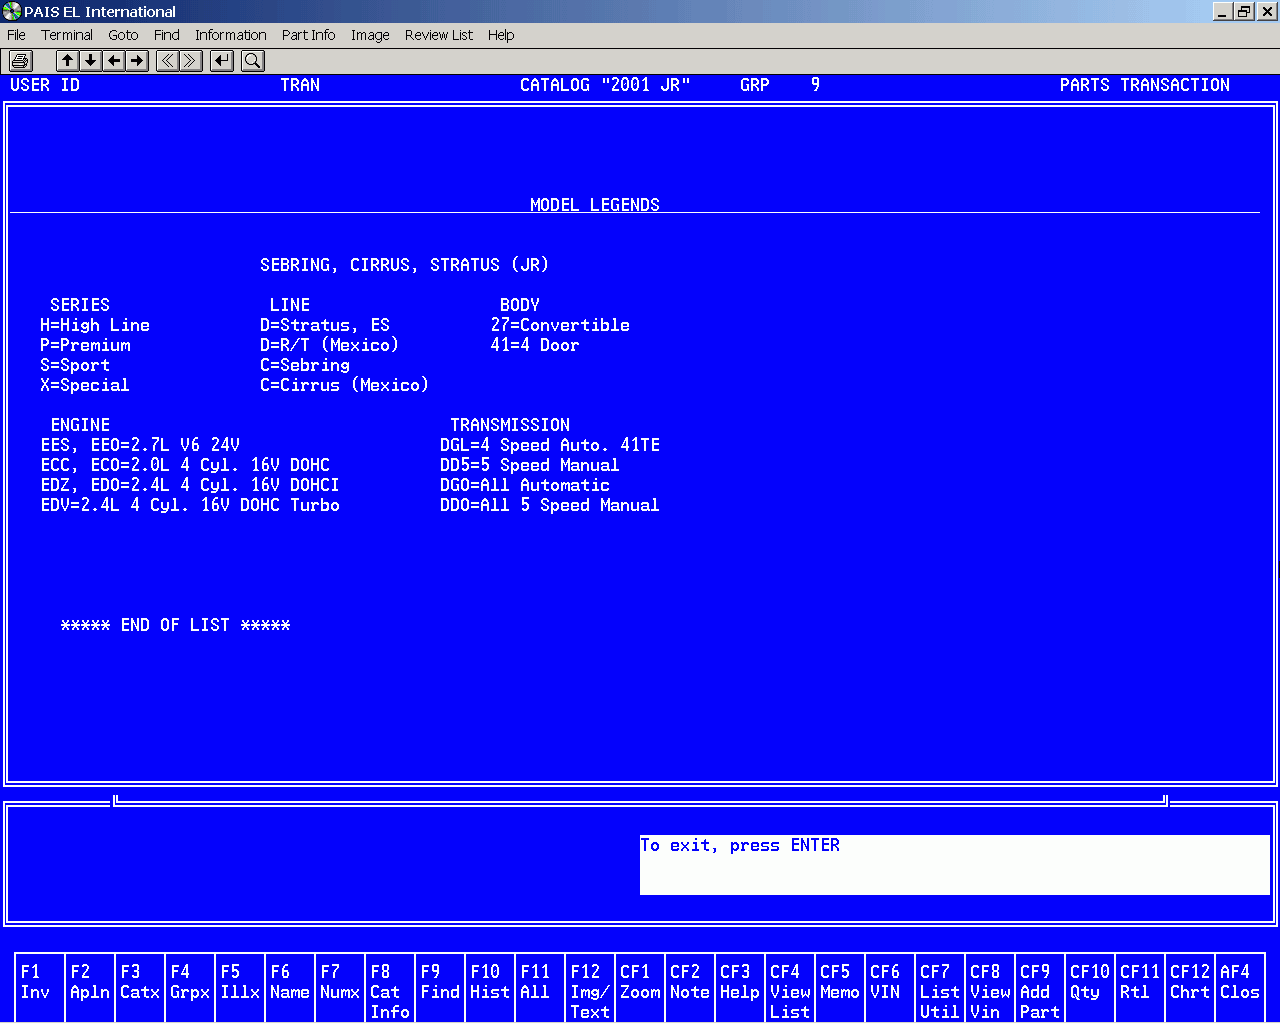The image size is (1280, 1024).
Task: Click the 'EDV=2.4L 4 Cyl. 16V DOHC Turbo' entry
Action: pyautogui.click(x=190, y=505)
